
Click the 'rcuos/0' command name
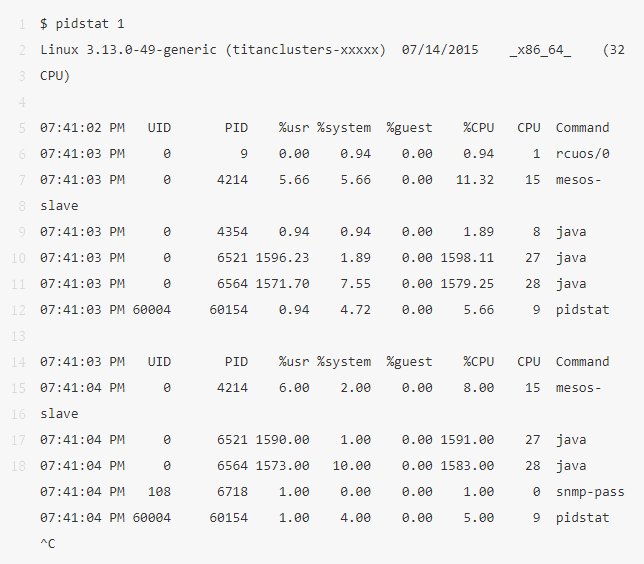582,153
